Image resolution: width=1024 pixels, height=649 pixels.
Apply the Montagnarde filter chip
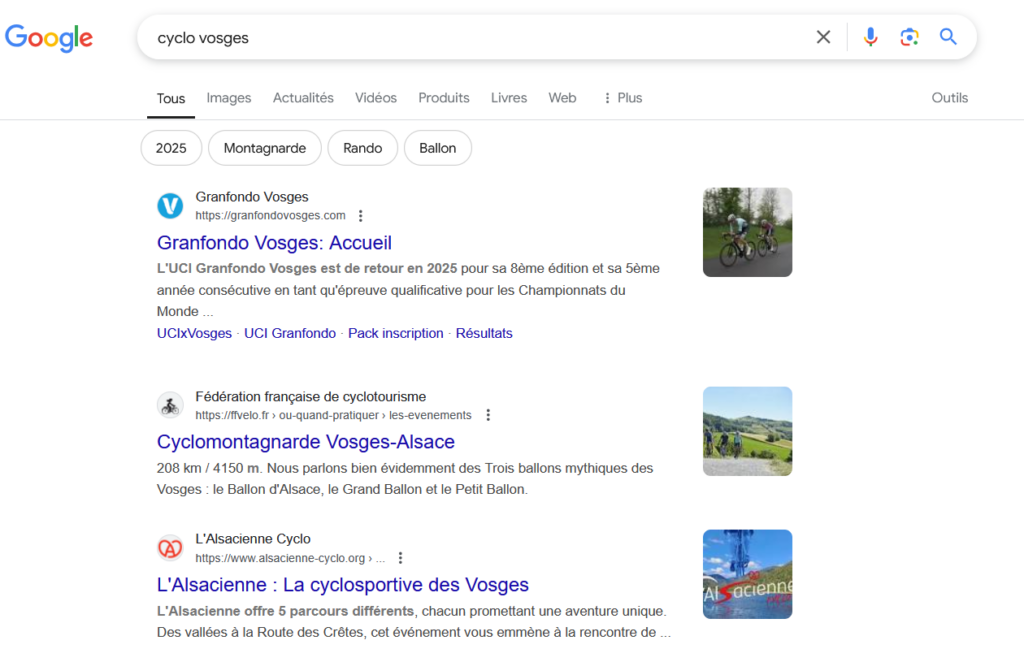264,148
